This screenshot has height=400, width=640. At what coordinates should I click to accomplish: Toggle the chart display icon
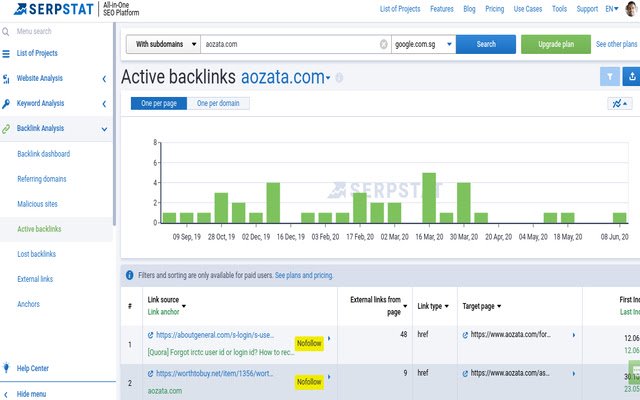(x=620, y=104)
